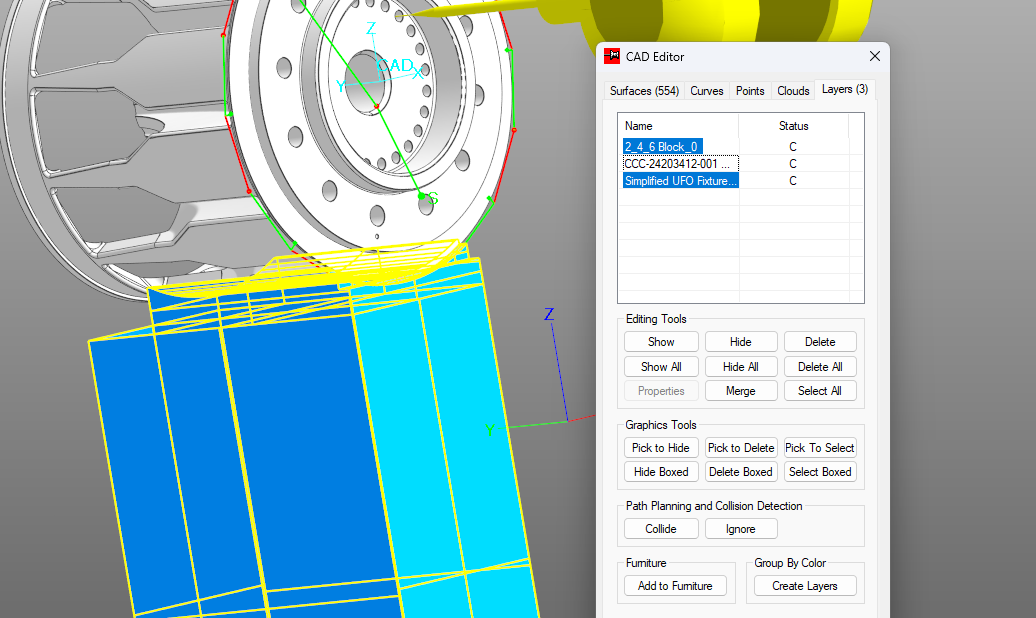Click the Add to Furniture button
Screen dimensions: 1036x618
675,586
